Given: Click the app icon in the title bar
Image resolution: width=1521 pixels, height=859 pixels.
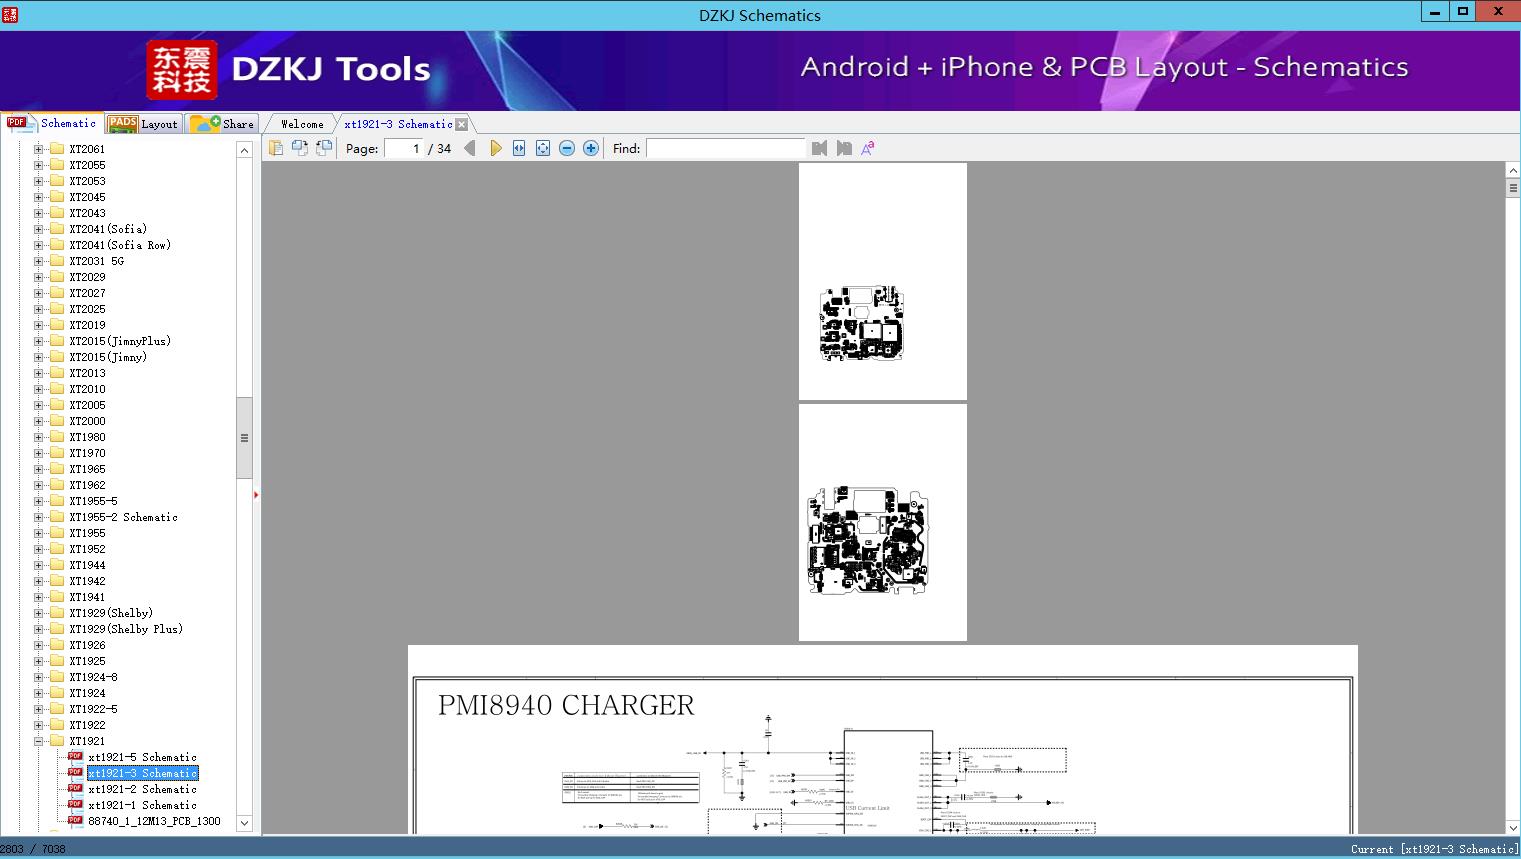Looking at the screenshot, I should [x=10, y=14].
